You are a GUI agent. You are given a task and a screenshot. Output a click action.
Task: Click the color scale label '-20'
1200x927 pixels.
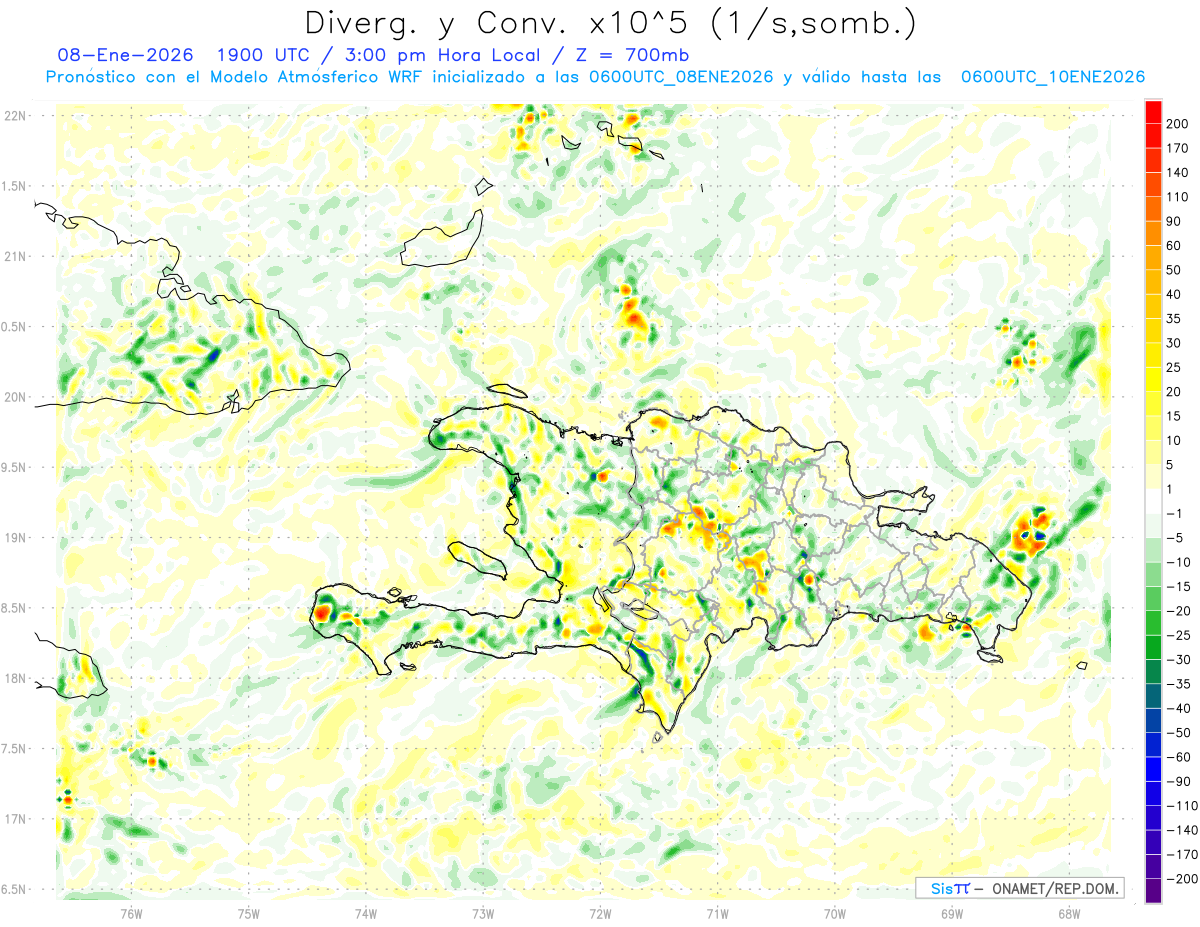coord(1179,611)
